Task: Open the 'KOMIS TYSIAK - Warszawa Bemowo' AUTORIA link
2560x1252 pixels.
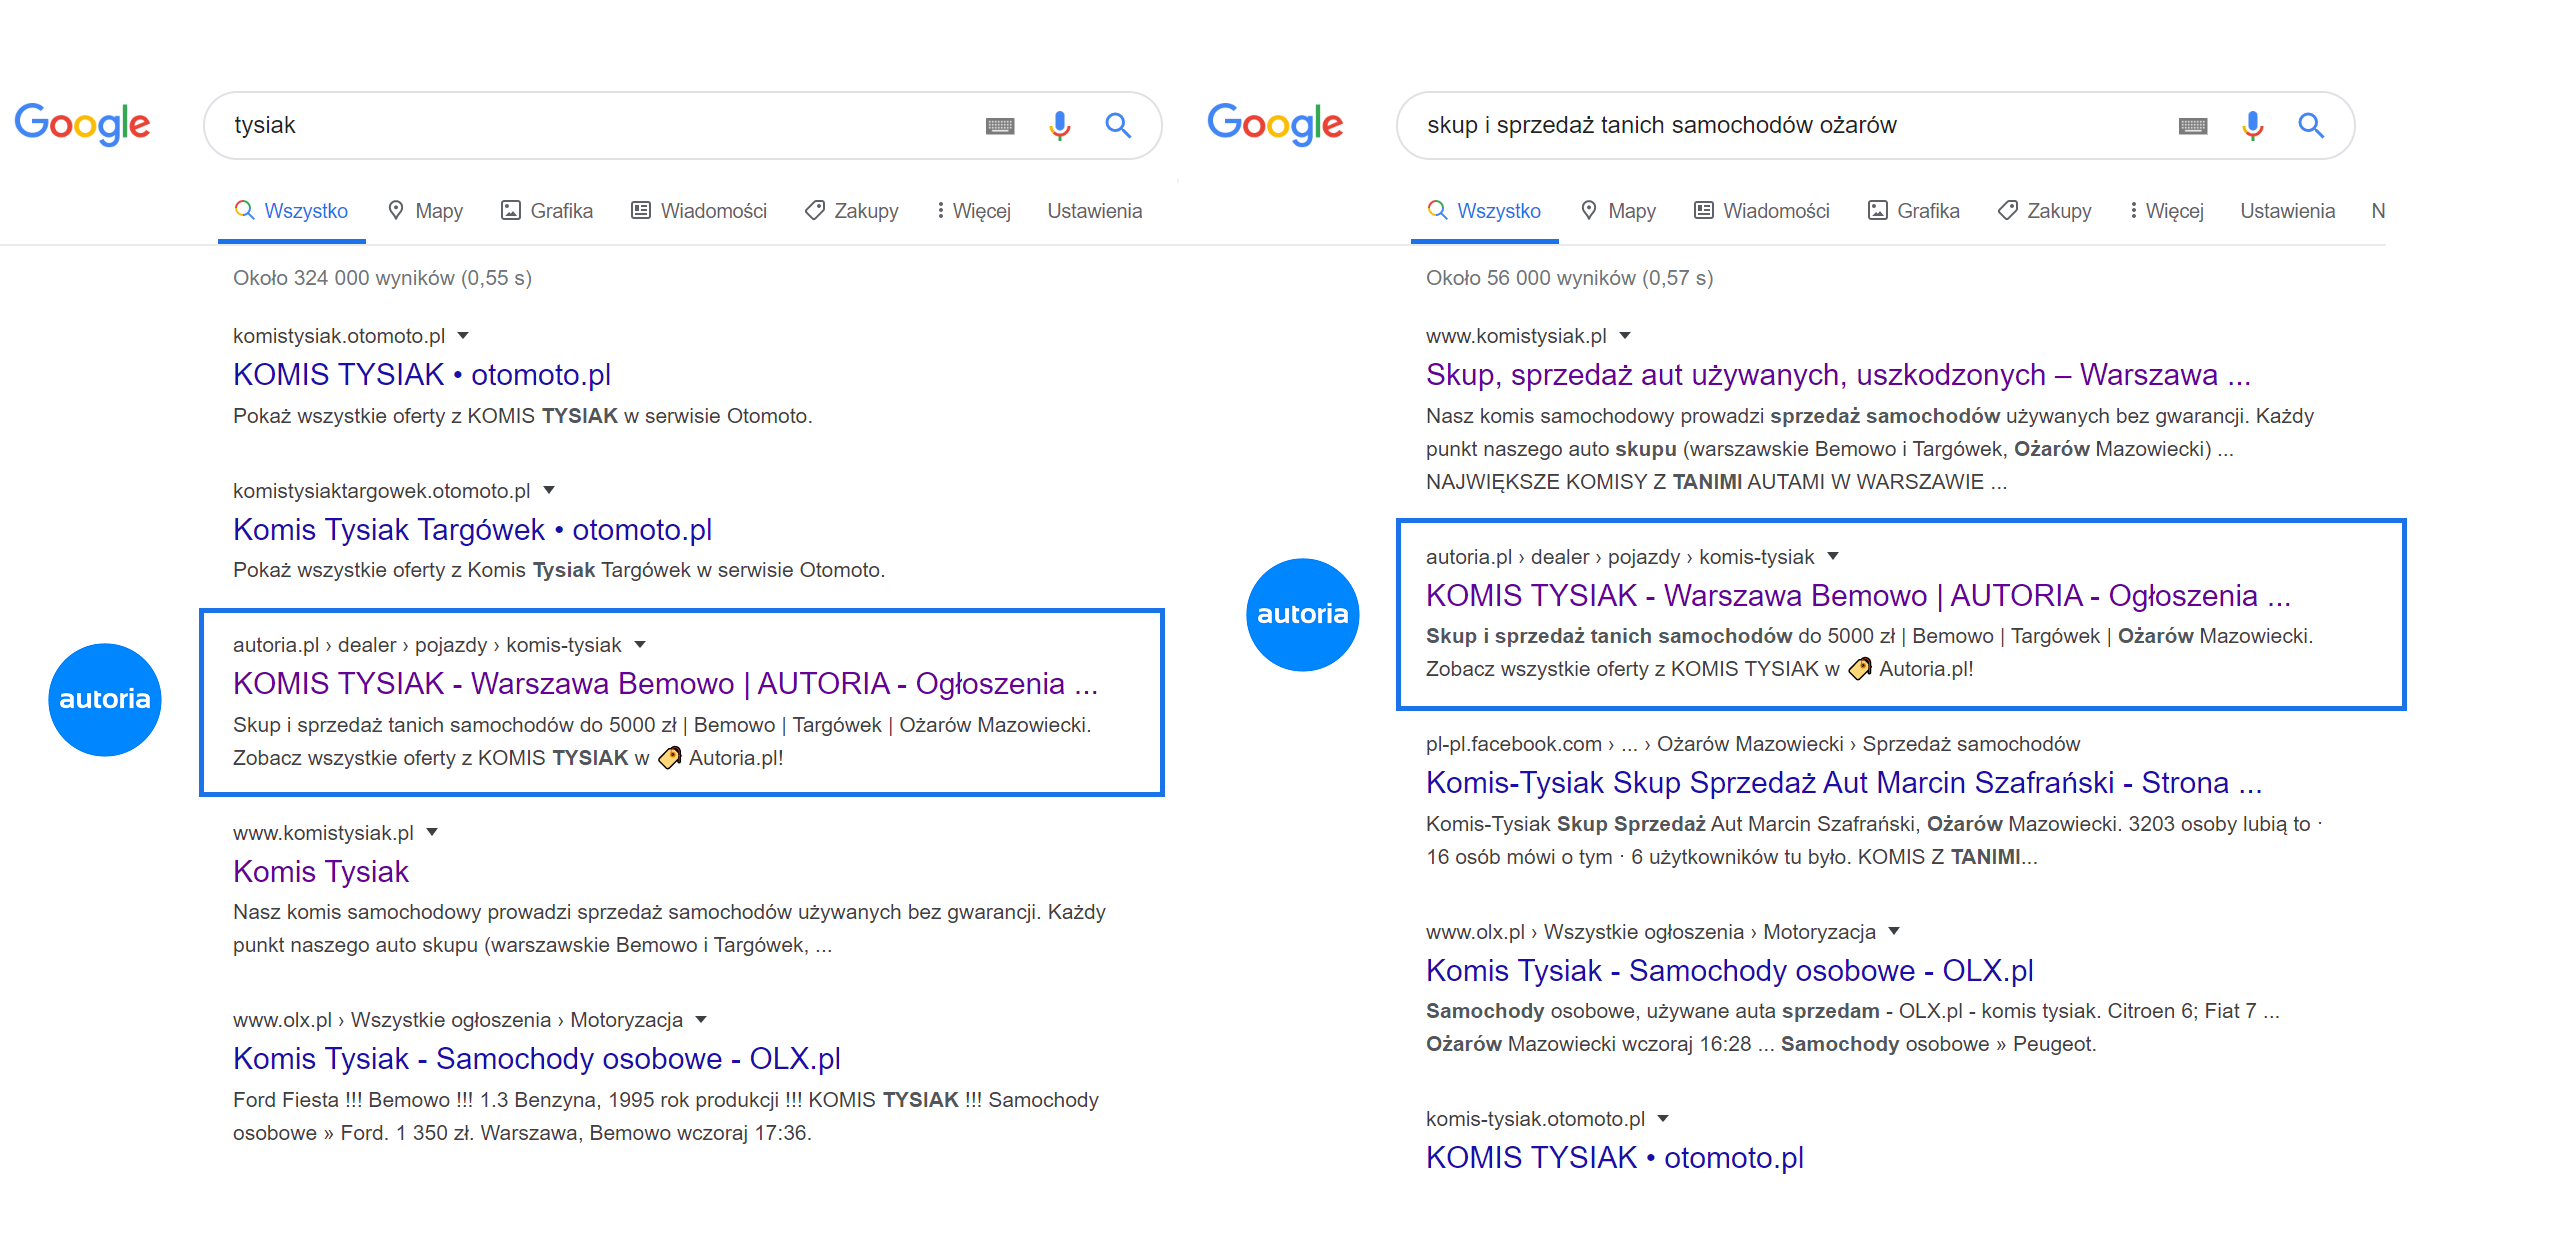Action: tap(665, 684)
